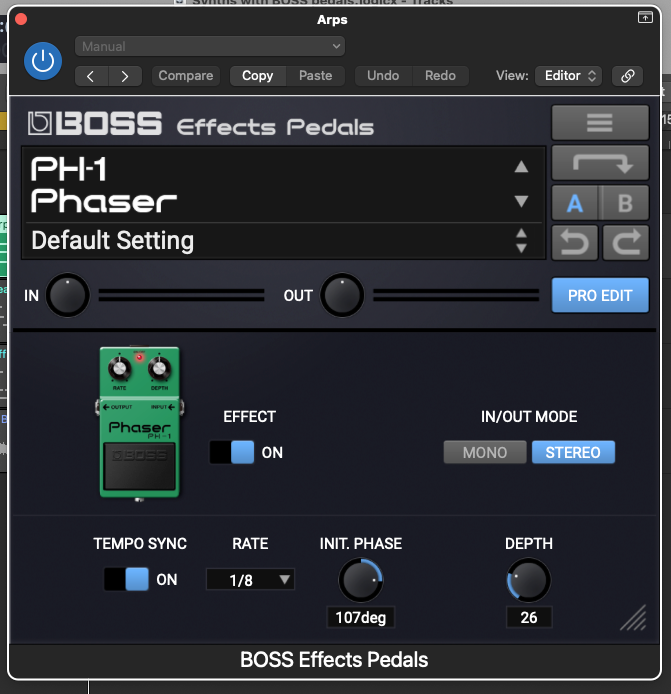This screenshot has width=671, height=694.
Task: Click the Paste button
Action: tap(316, 76)
